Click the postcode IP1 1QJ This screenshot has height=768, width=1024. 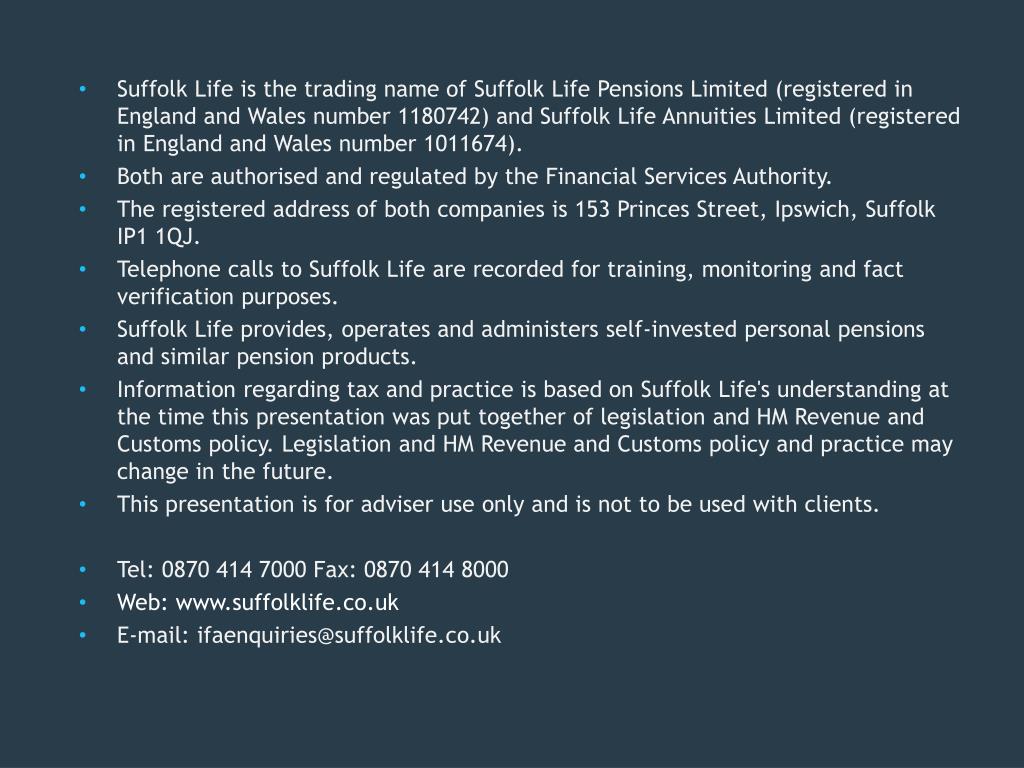point(155,236)
